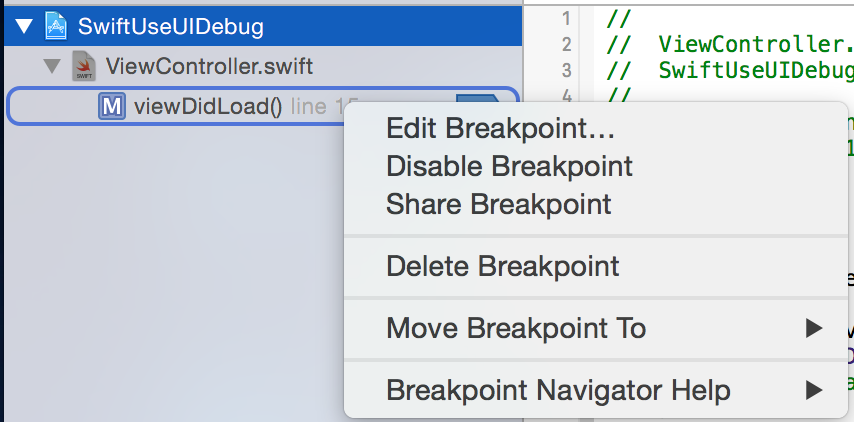854x422 pixels.
Task: Select the viewDidLoad() breakpoint entry
Action: click(208, 106)
